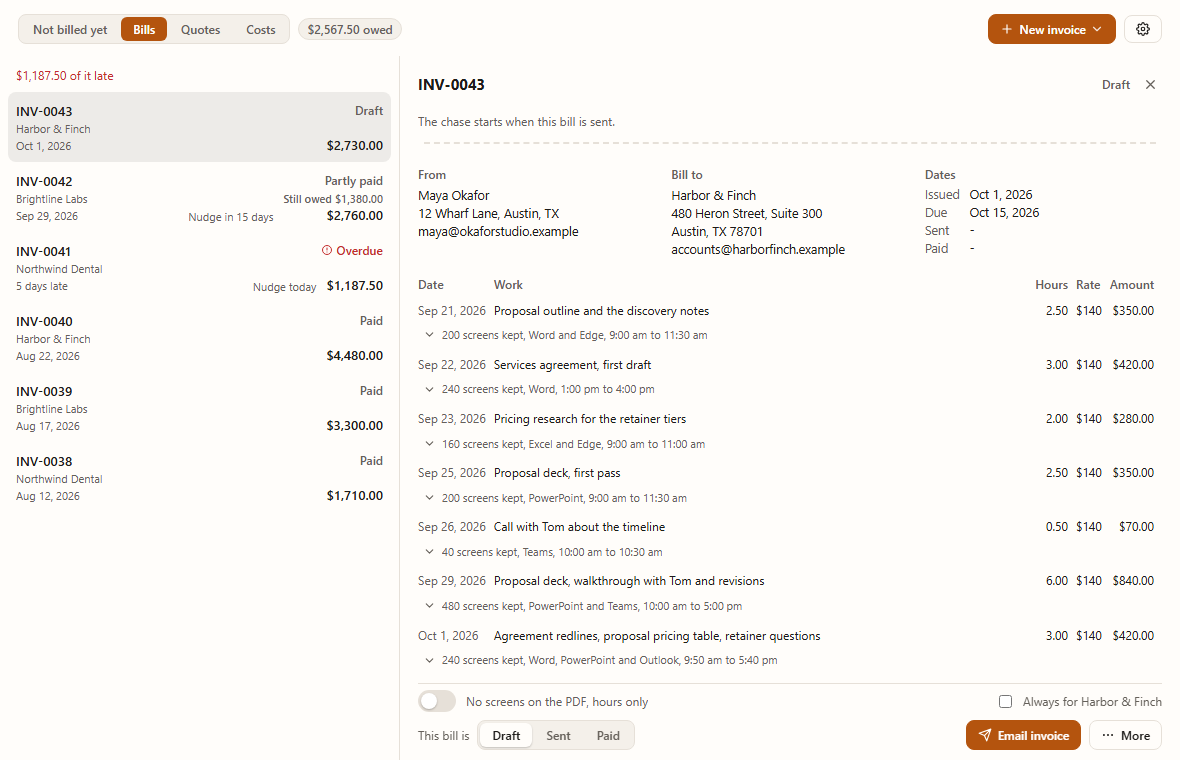The image size is (1180, 760).
Task: Click "480 Heron Street, Suite 300" address
Action: (747, 213)
